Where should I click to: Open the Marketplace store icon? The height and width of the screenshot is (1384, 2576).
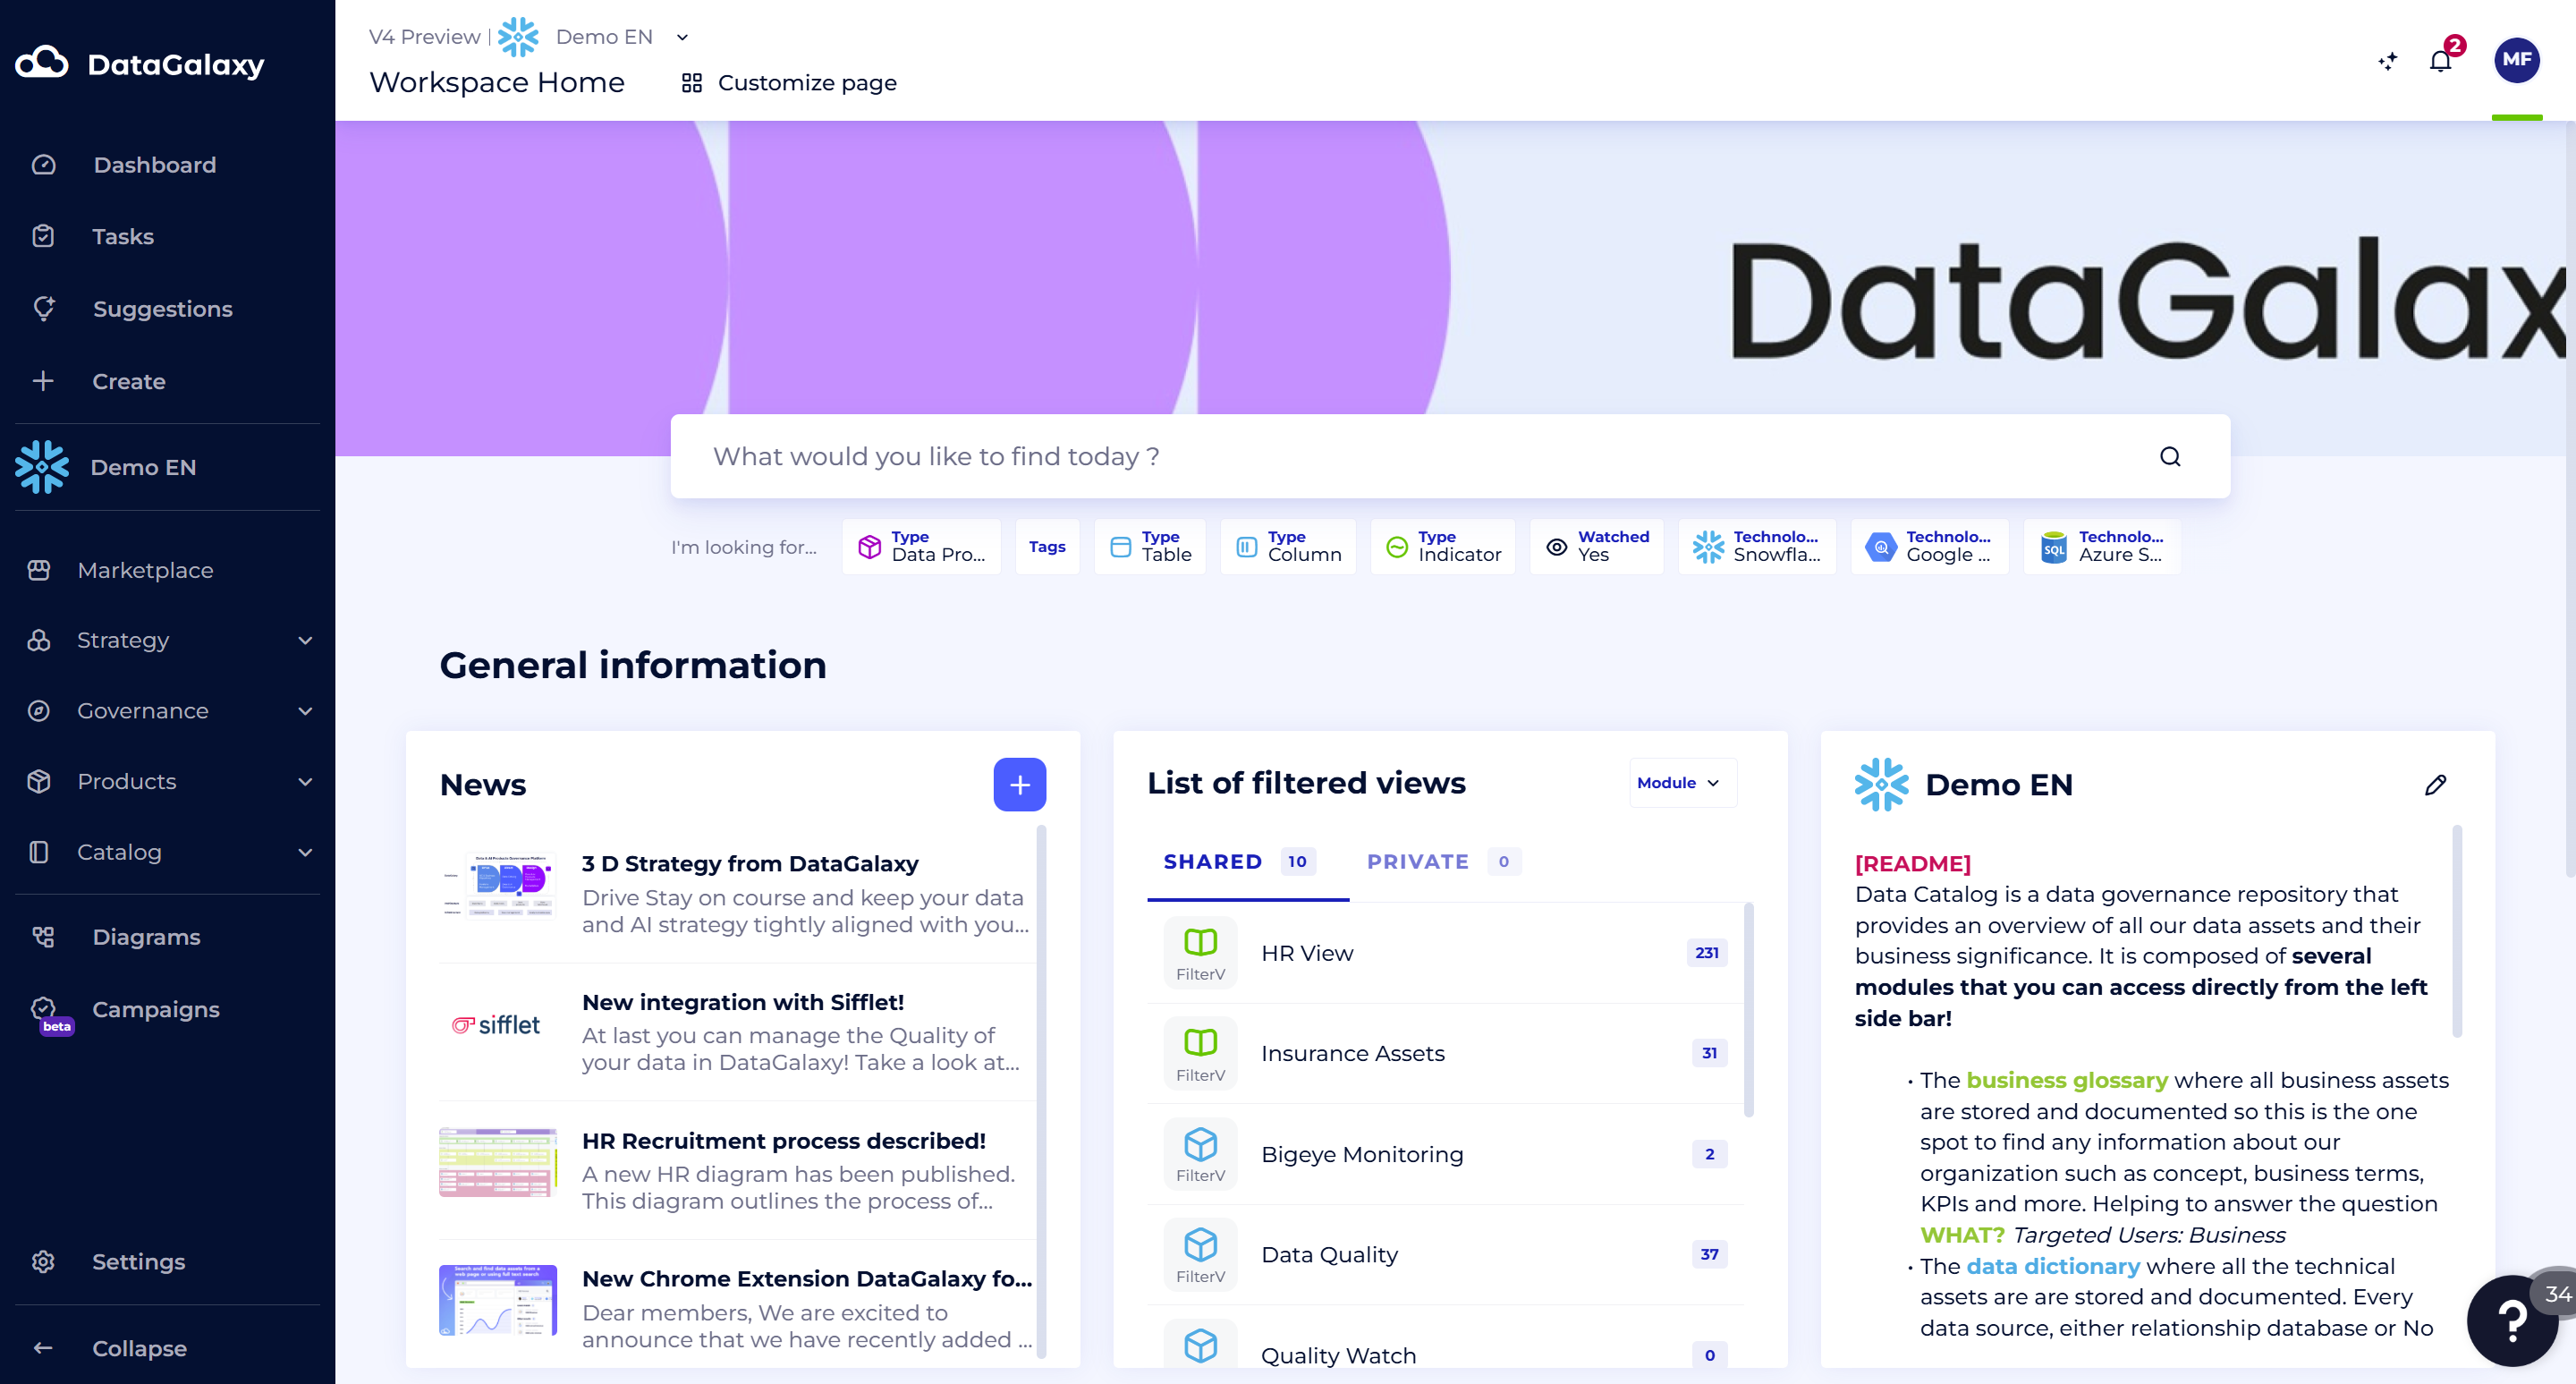click(39, 570)
